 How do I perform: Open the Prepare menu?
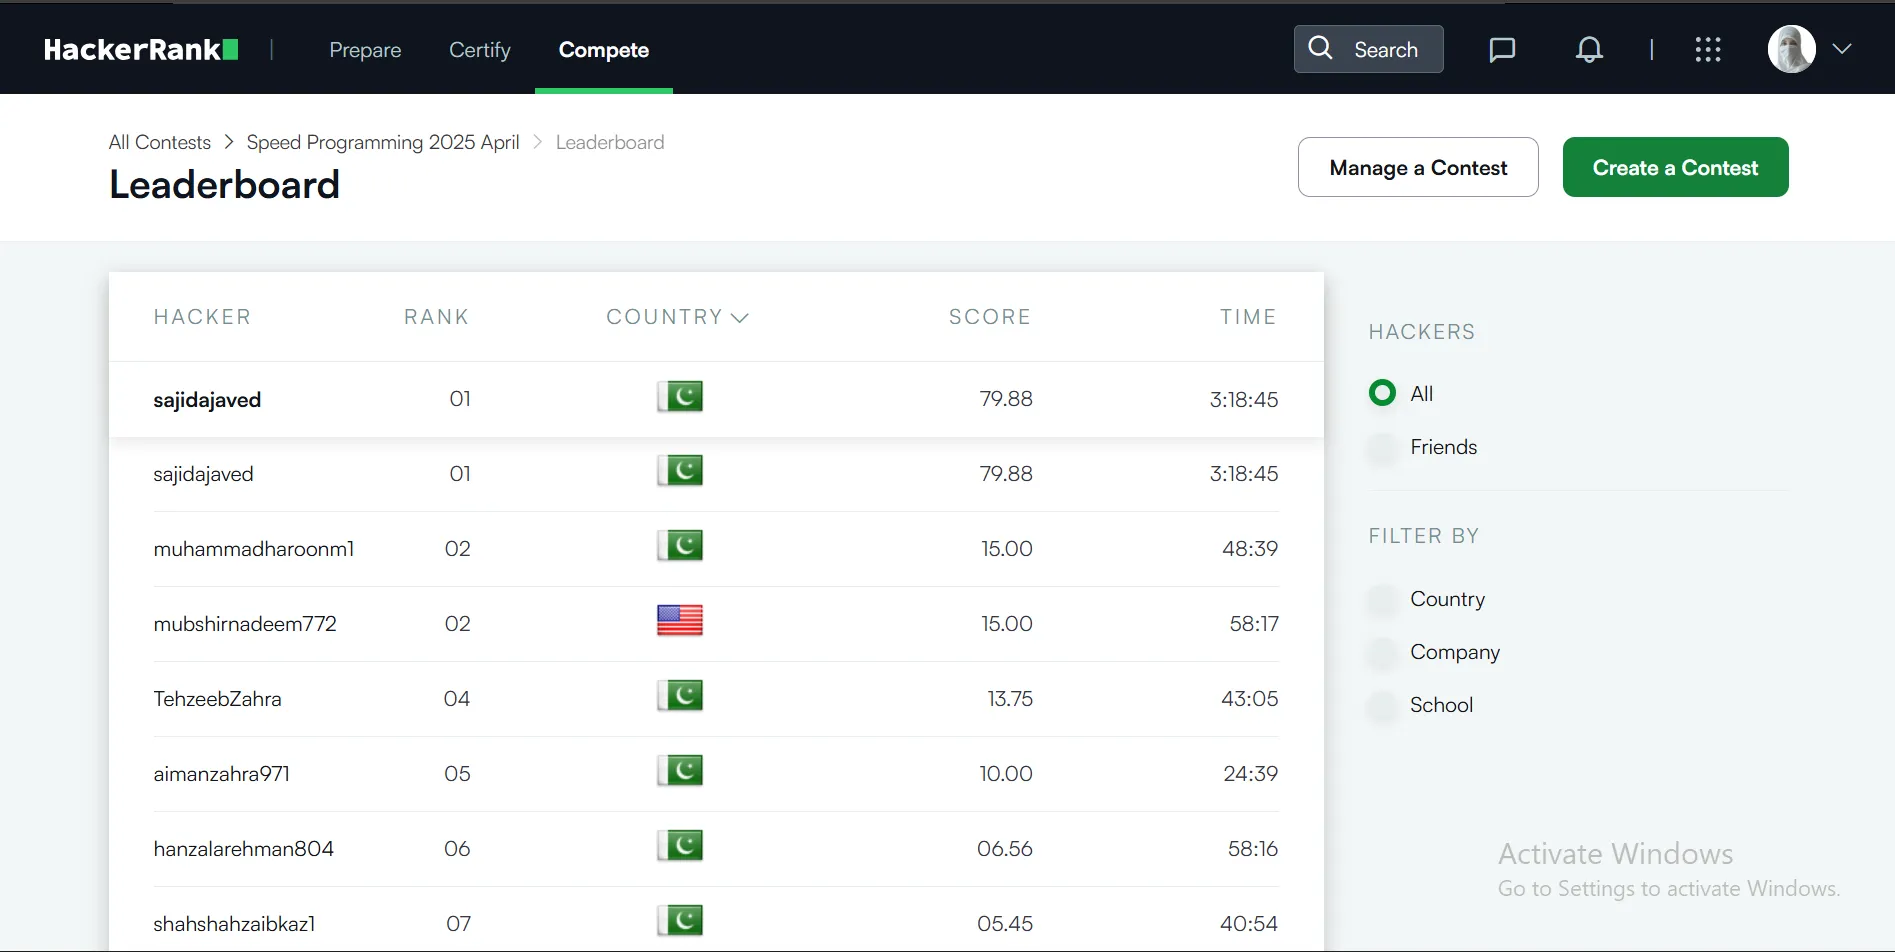point(365,50)
